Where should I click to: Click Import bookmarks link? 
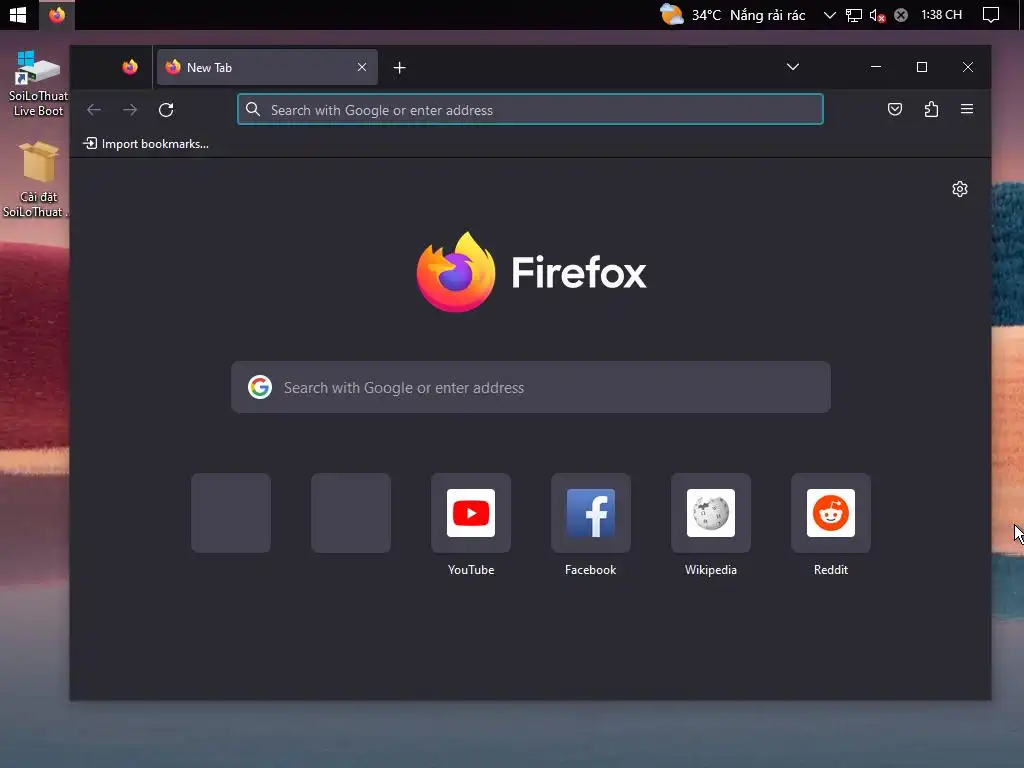[x=146, y=144]
